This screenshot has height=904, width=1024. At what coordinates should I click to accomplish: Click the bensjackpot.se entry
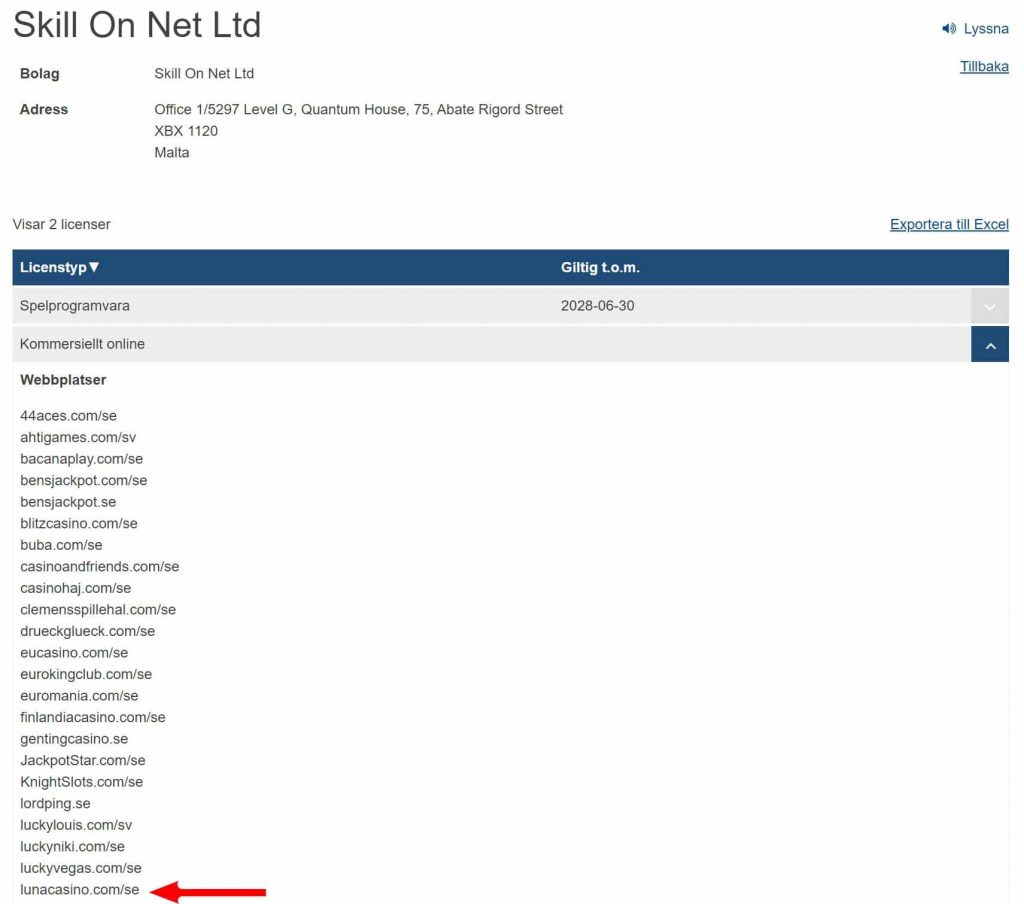[x=68, y=502]
